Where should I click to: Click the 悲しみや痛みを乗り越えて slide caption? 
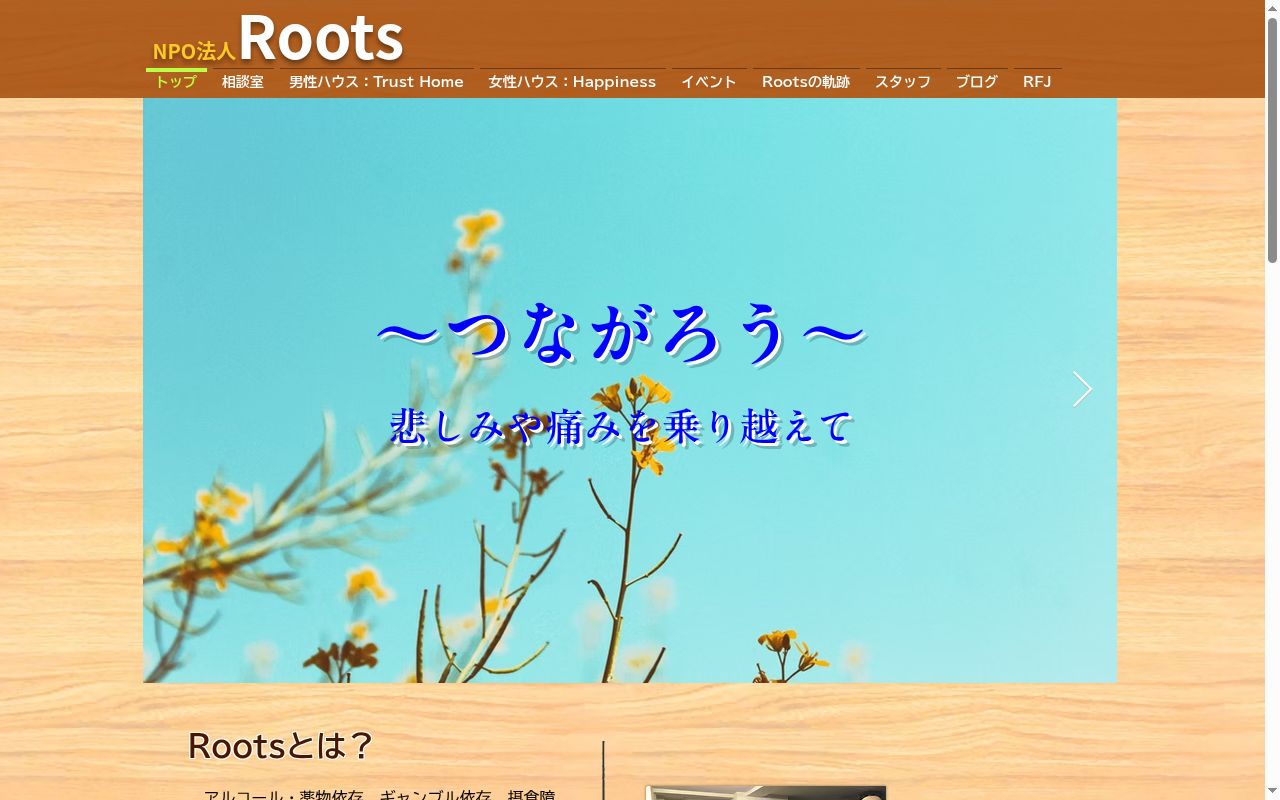coord(621,426)
